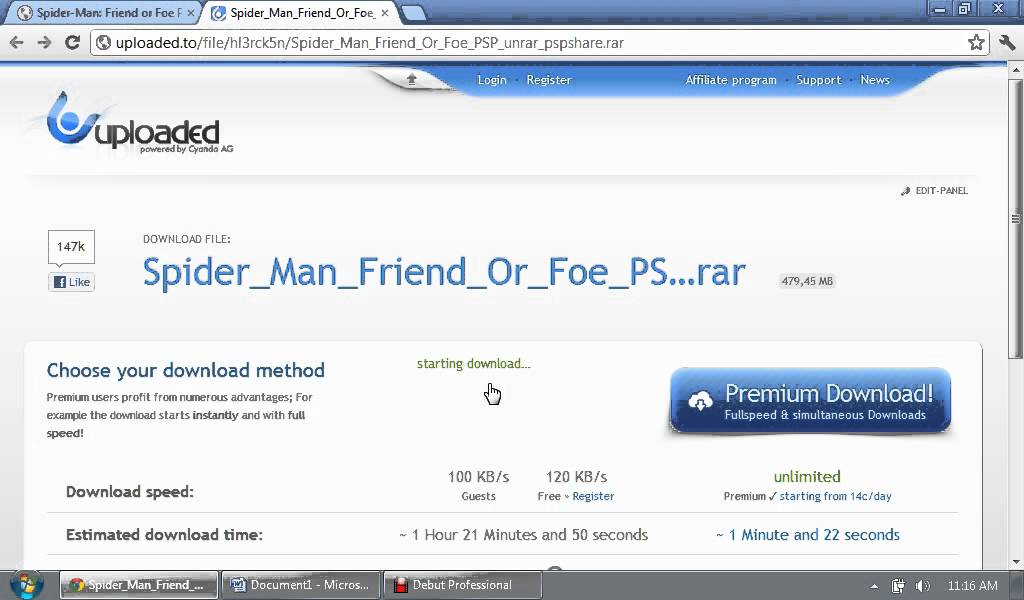Screen dimensions: 1024x600
Task: Click the 479,45 MB size label
Action: 807,281
